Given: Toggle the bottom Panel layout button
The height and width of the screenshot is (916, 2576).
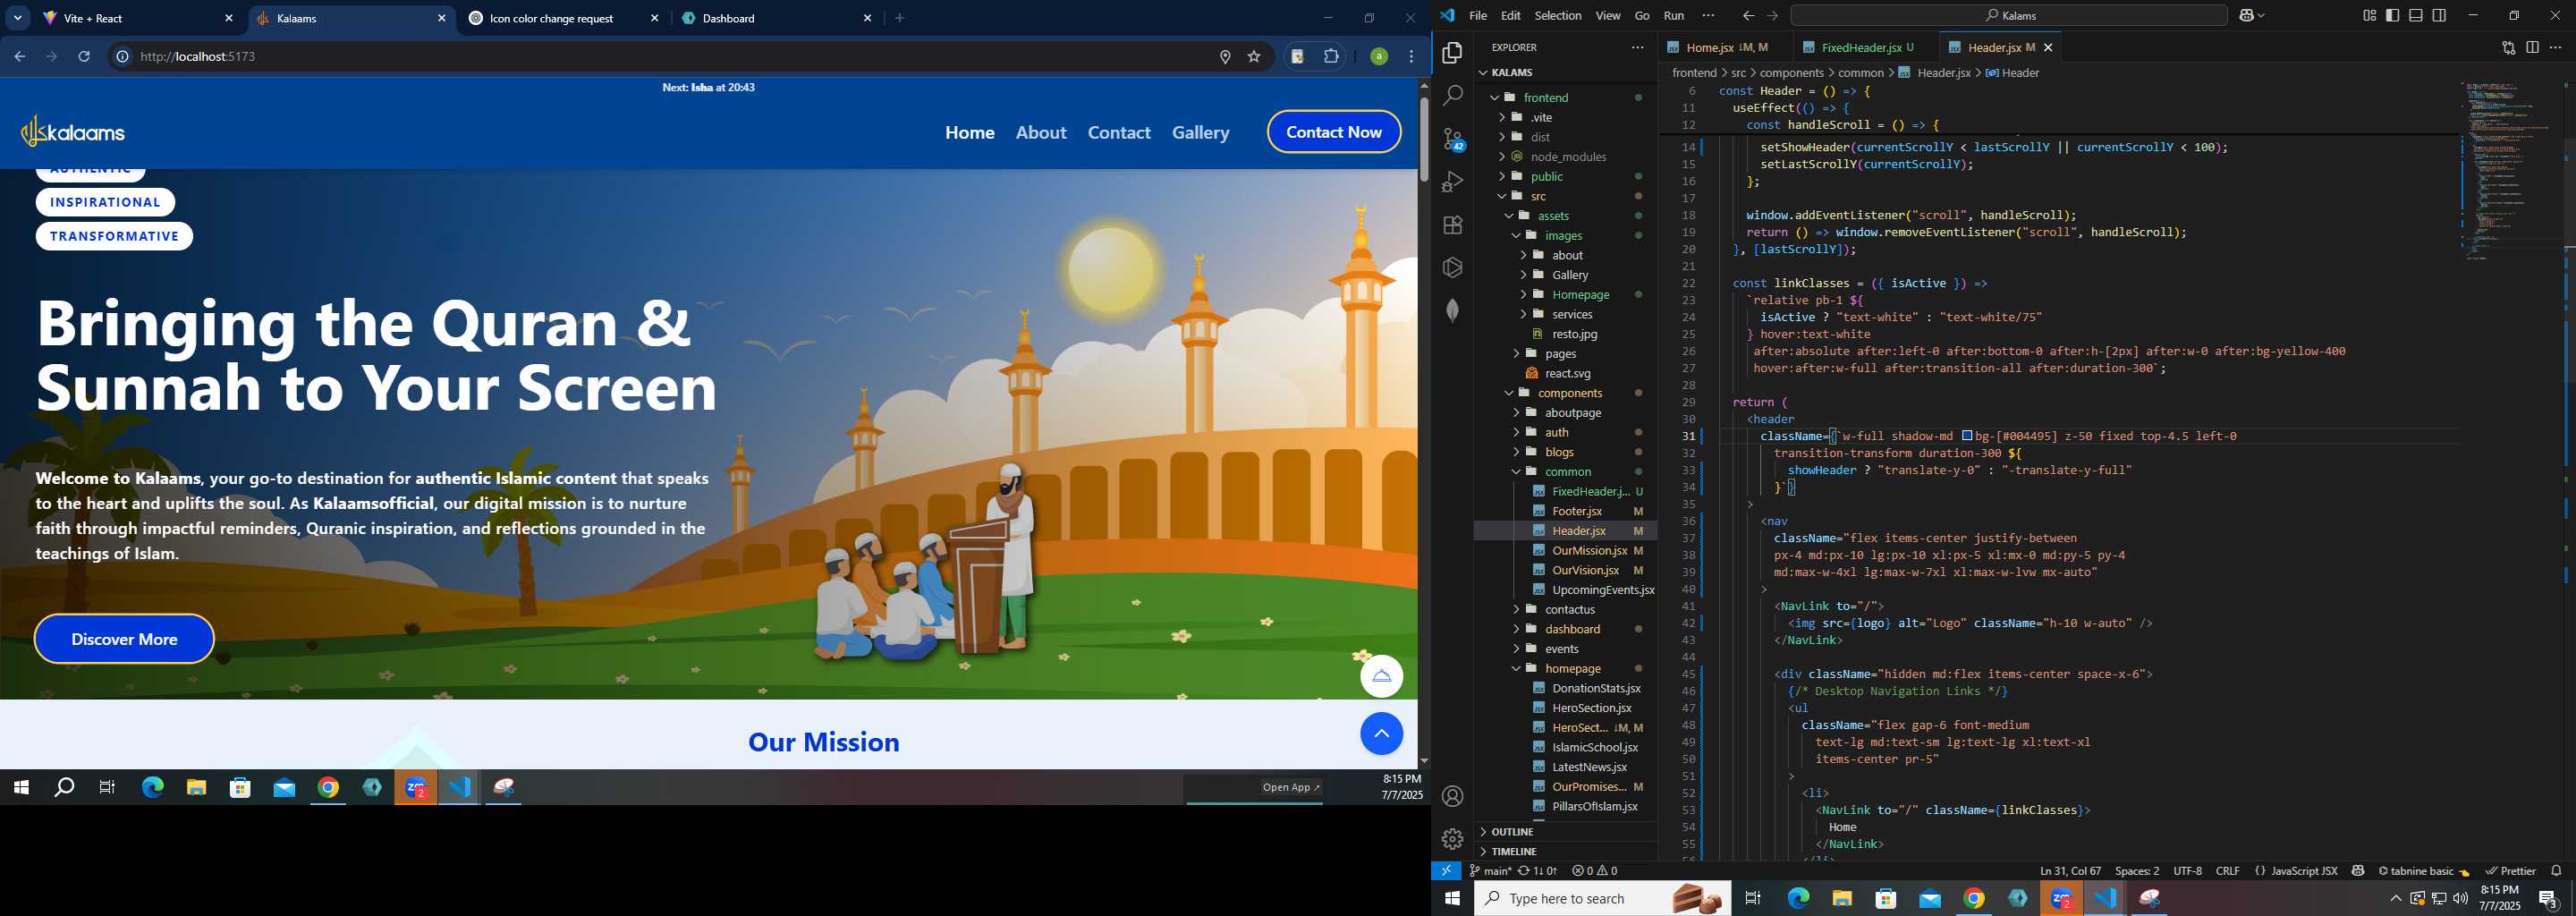Looking at the screenshot, I should click(x=2416, y=16).
